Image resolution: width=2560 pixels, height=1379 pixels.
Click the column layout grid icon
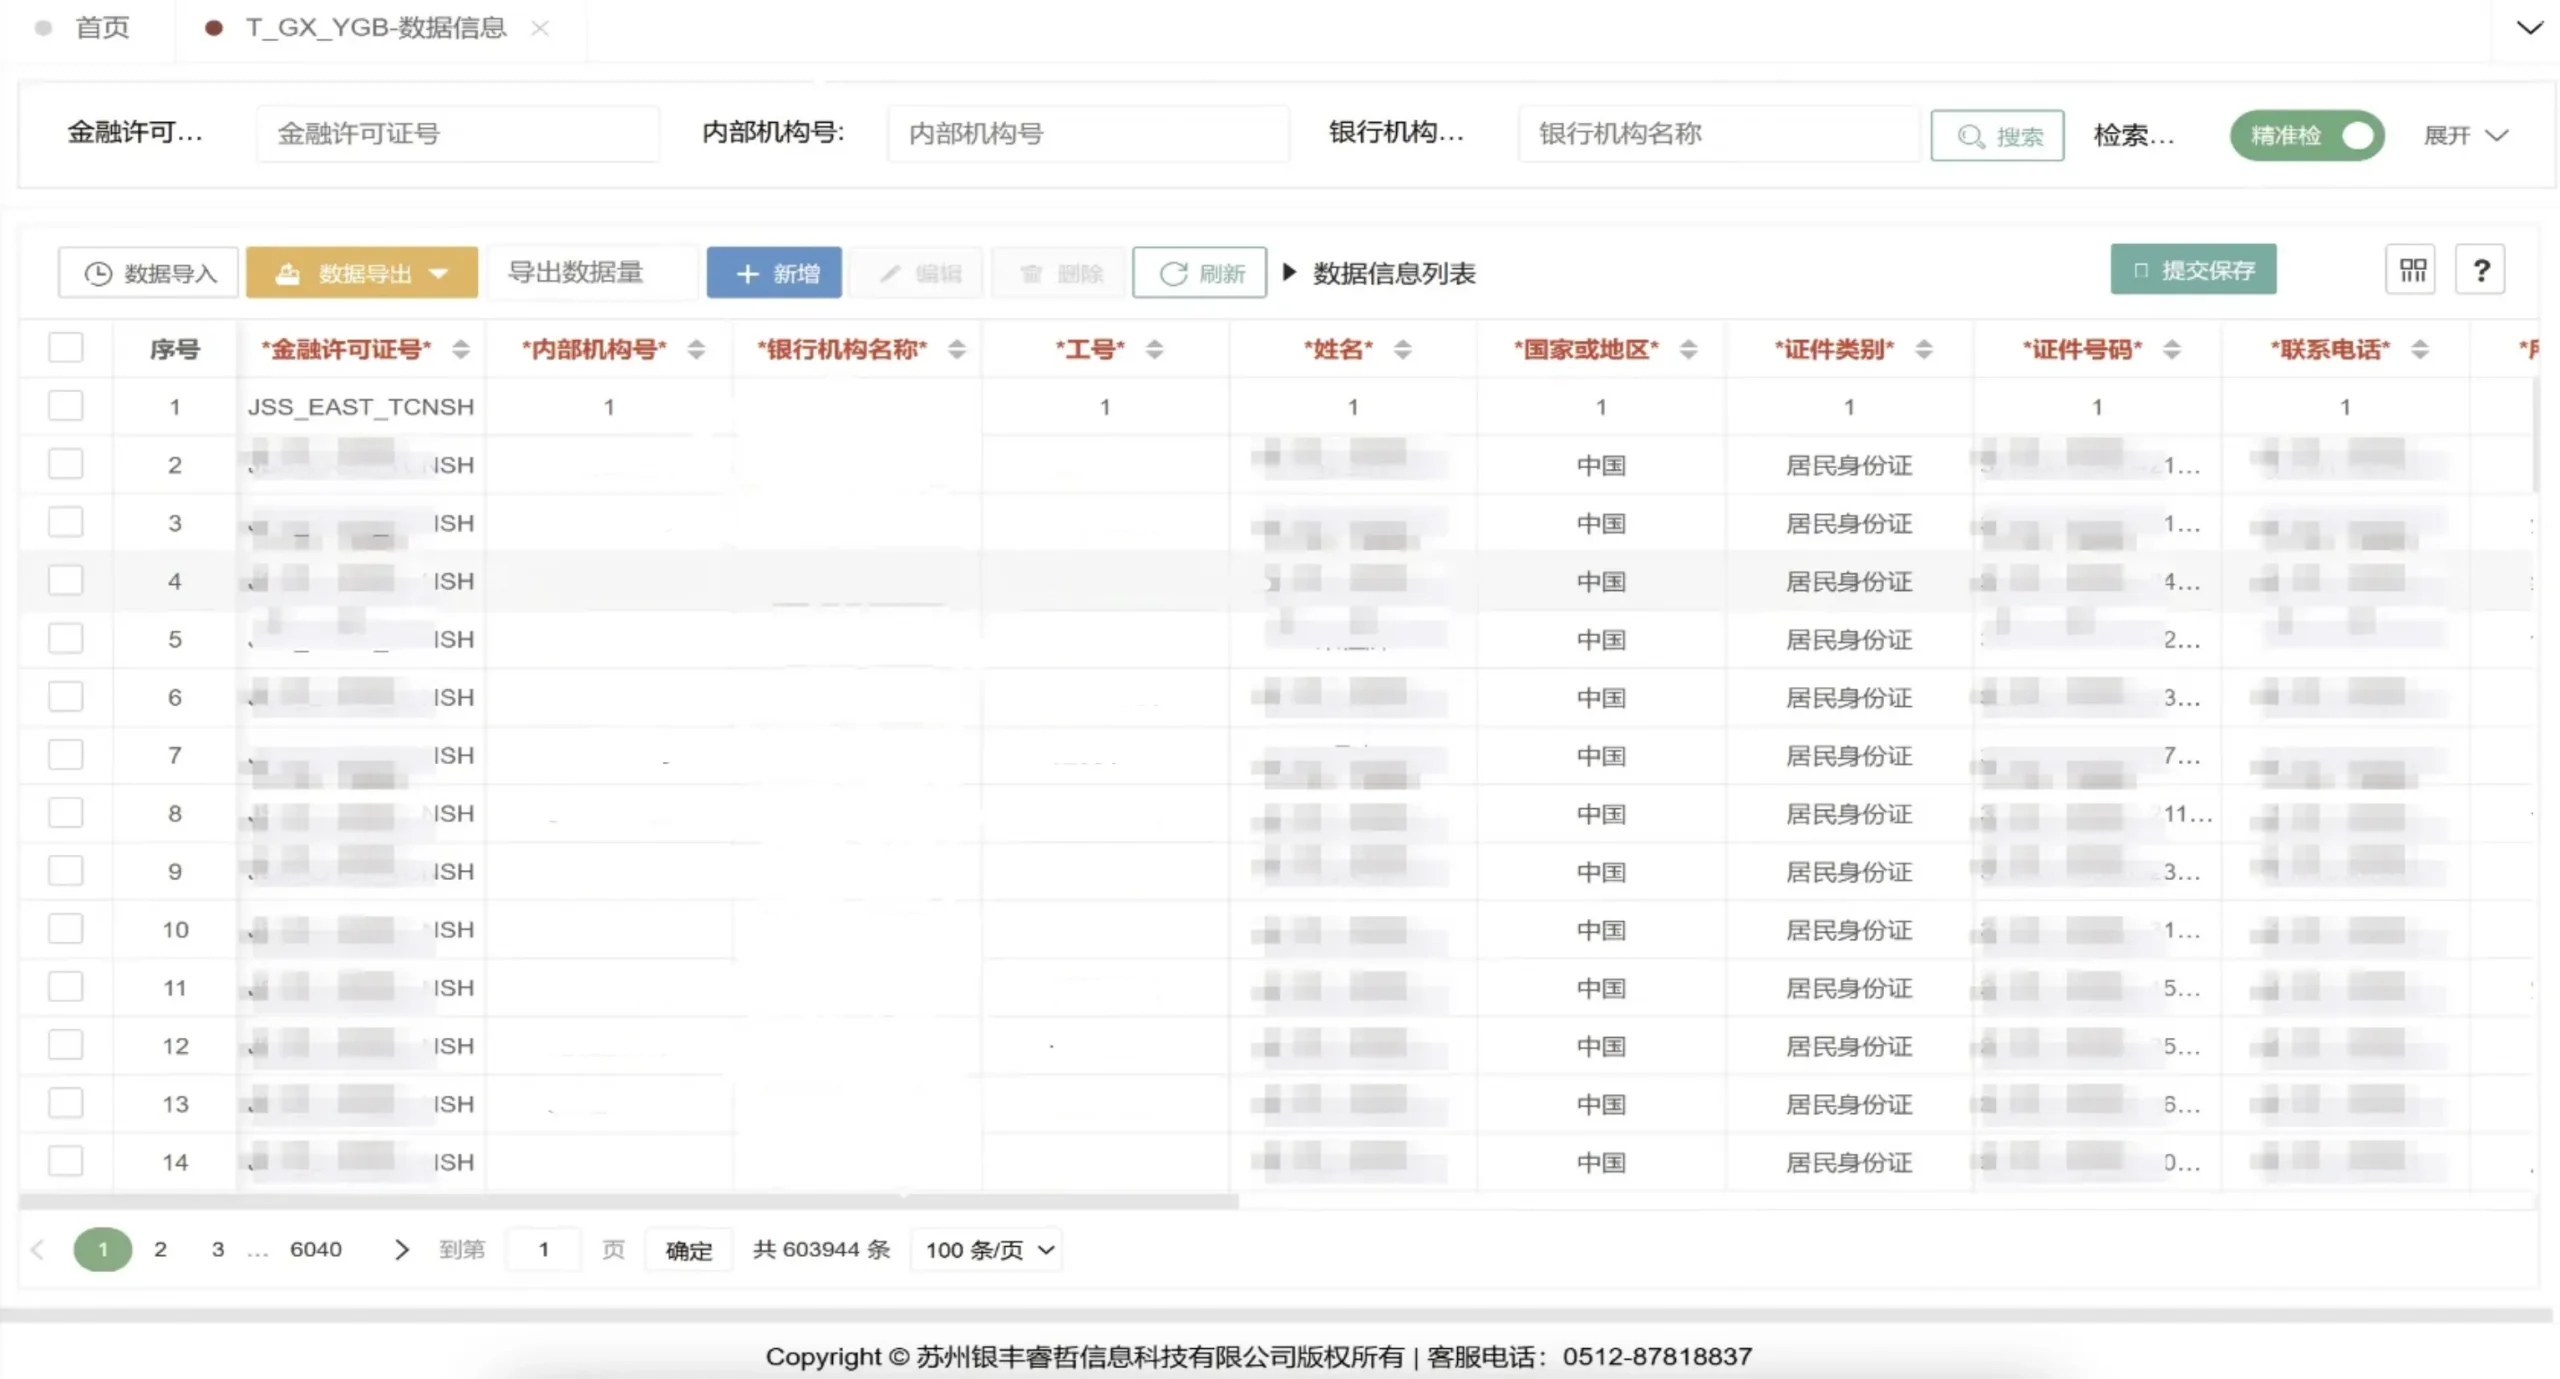2411,270
